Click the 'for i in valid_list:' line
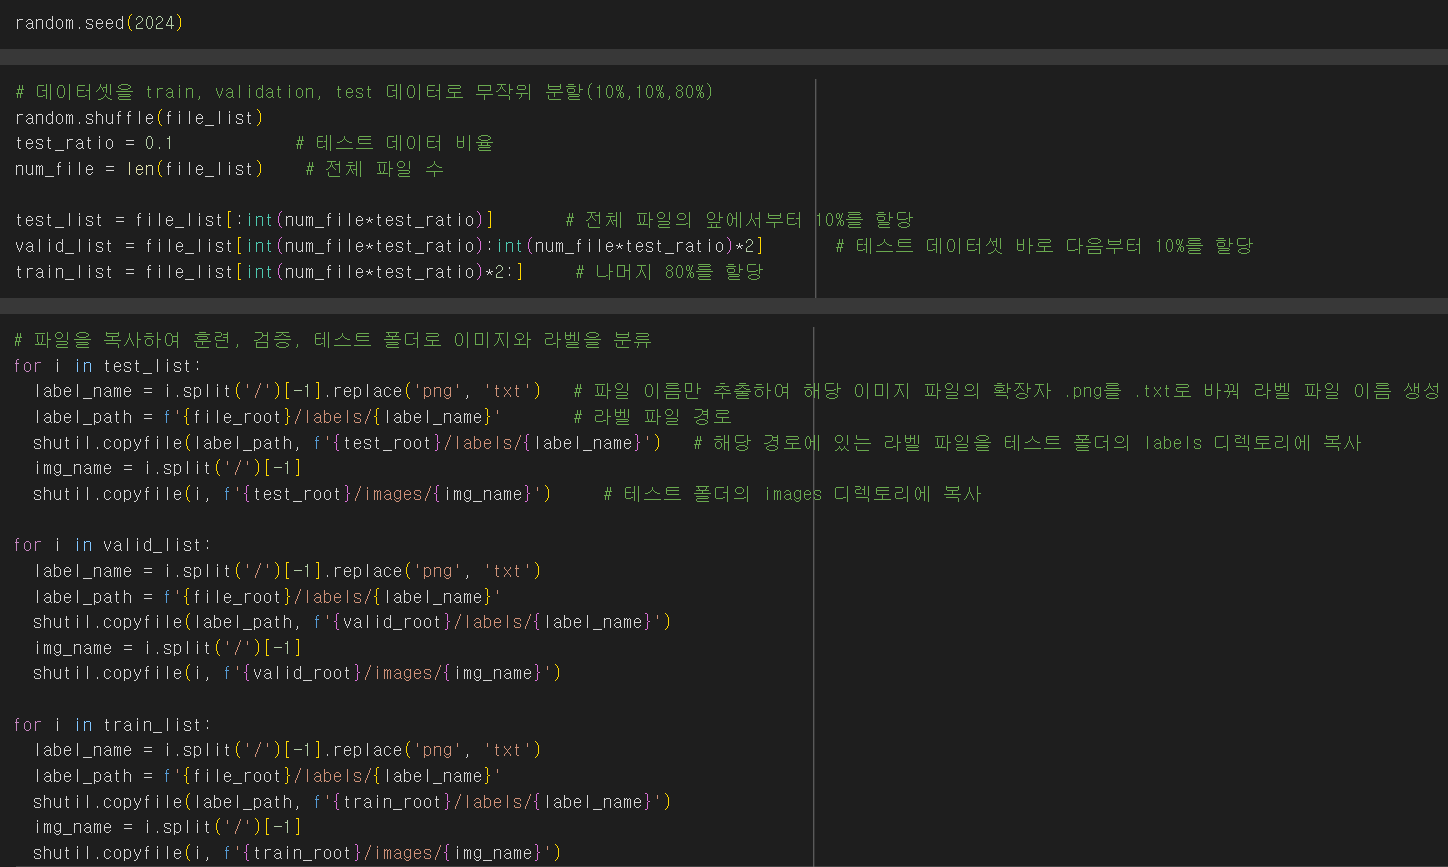 pyautogui.click(x=113, y=545)
